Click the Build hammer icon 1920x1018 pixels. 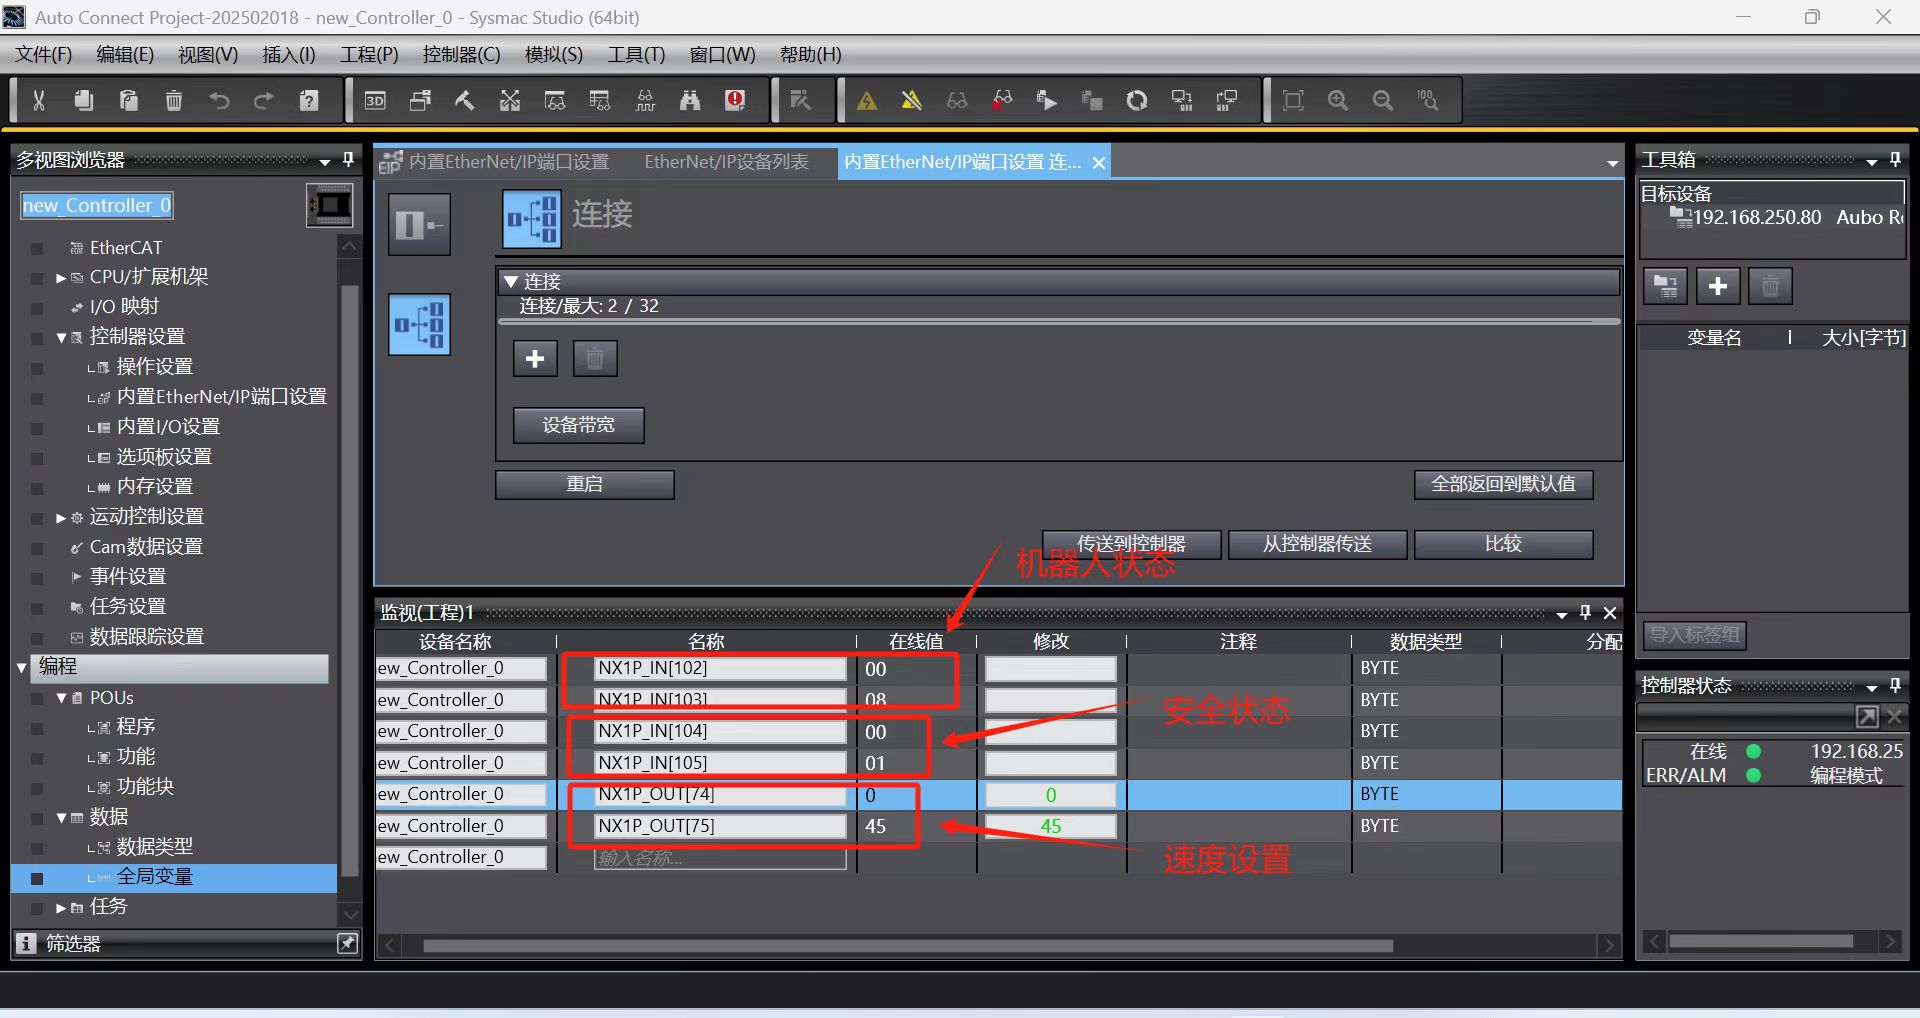pos(465,100)
